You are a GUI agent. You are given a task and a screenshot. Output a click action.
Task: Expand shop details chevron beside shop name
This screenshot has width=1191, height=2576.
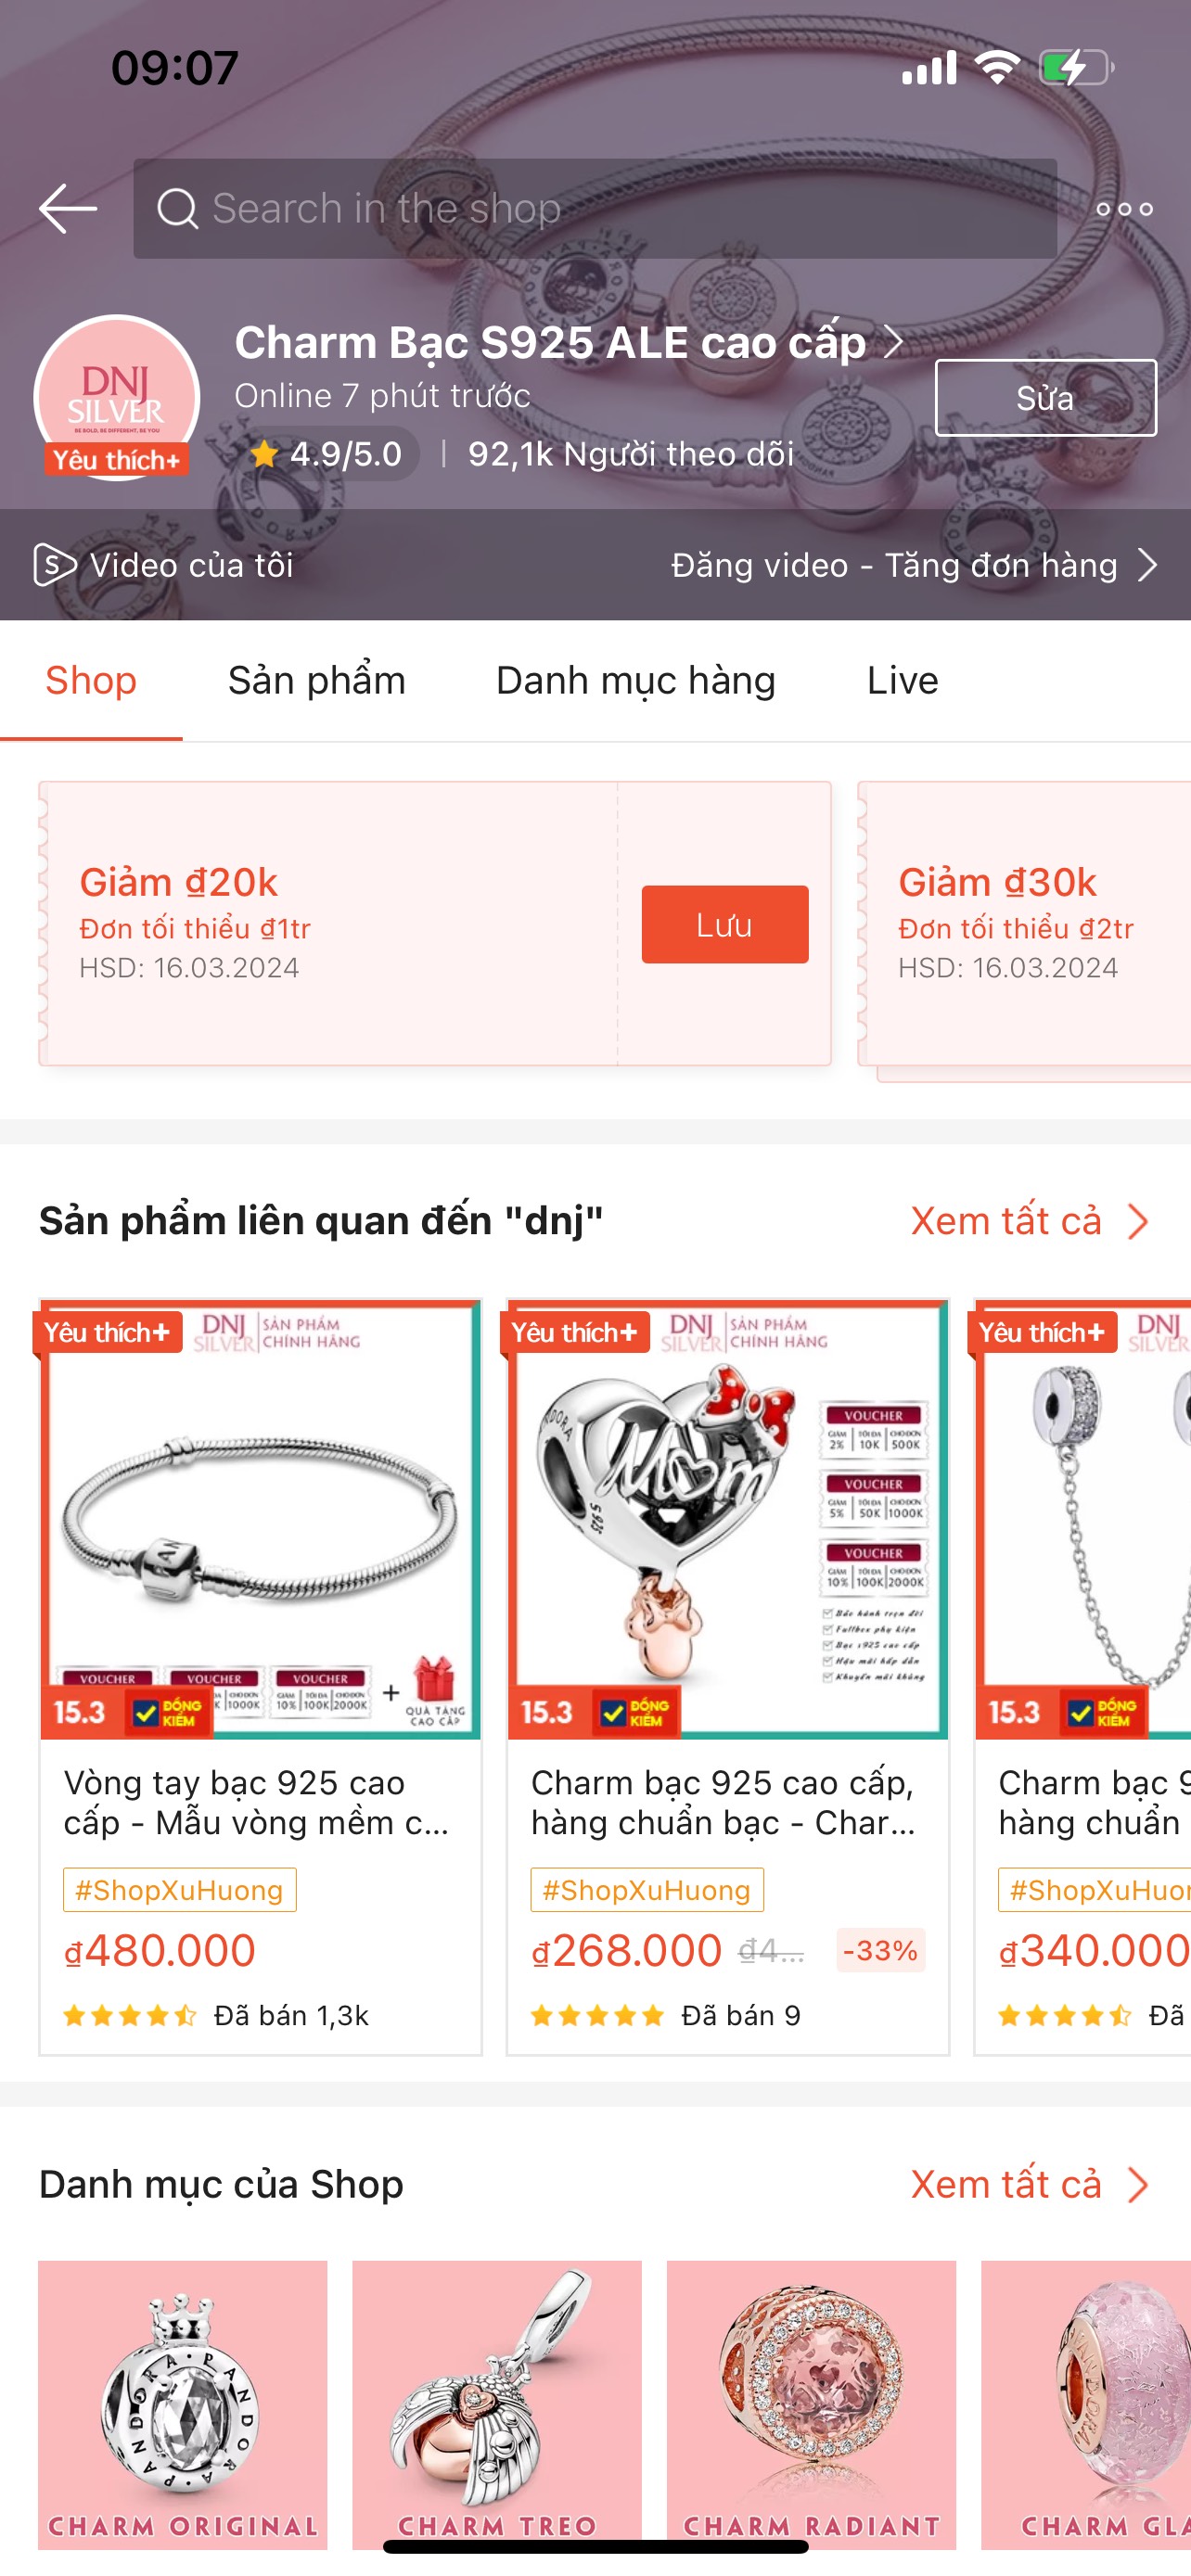click(x=893, y=342)
